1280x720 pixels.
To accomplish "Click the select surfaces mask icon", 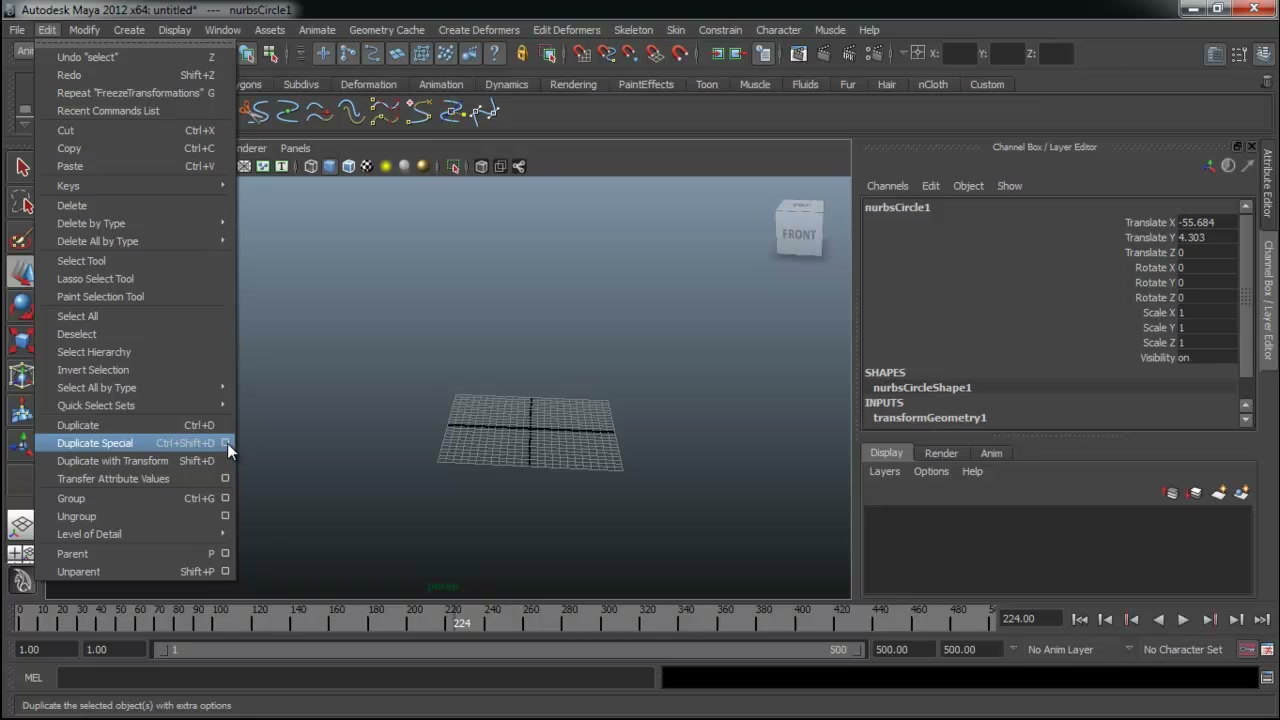I will [x=397, y=54].
